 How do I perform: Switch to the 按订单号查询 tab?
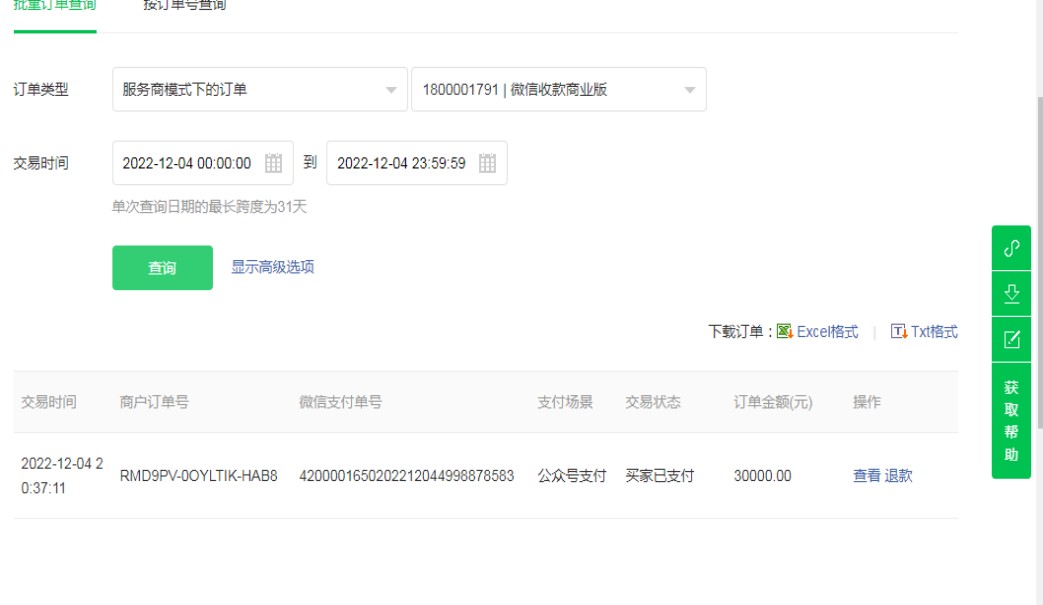click(x=184, y=6)
